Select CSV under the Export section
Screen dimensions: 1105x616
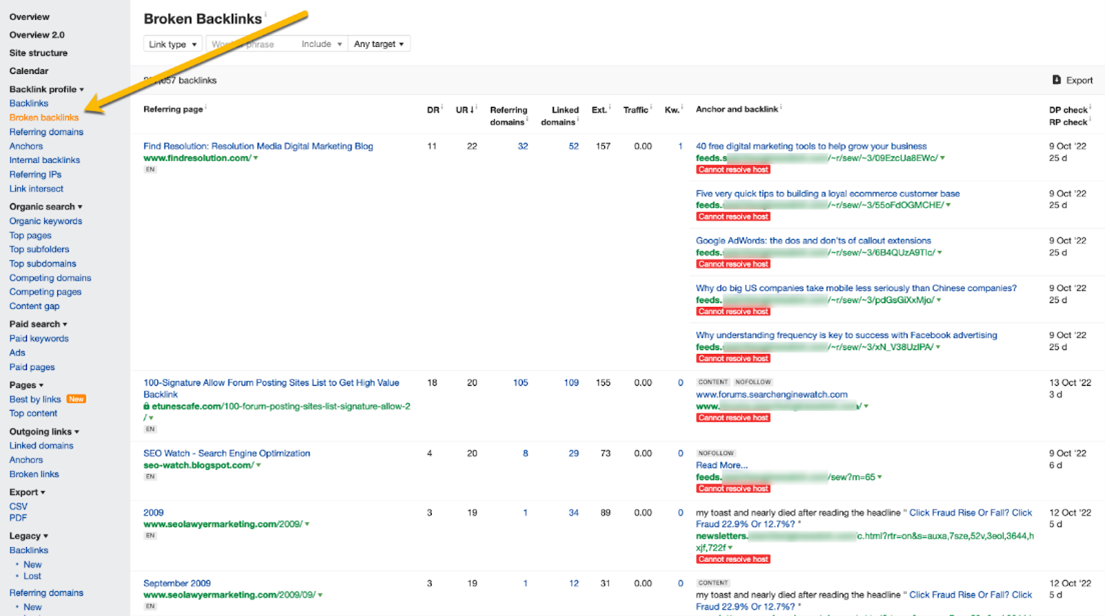tap(18, 507)
